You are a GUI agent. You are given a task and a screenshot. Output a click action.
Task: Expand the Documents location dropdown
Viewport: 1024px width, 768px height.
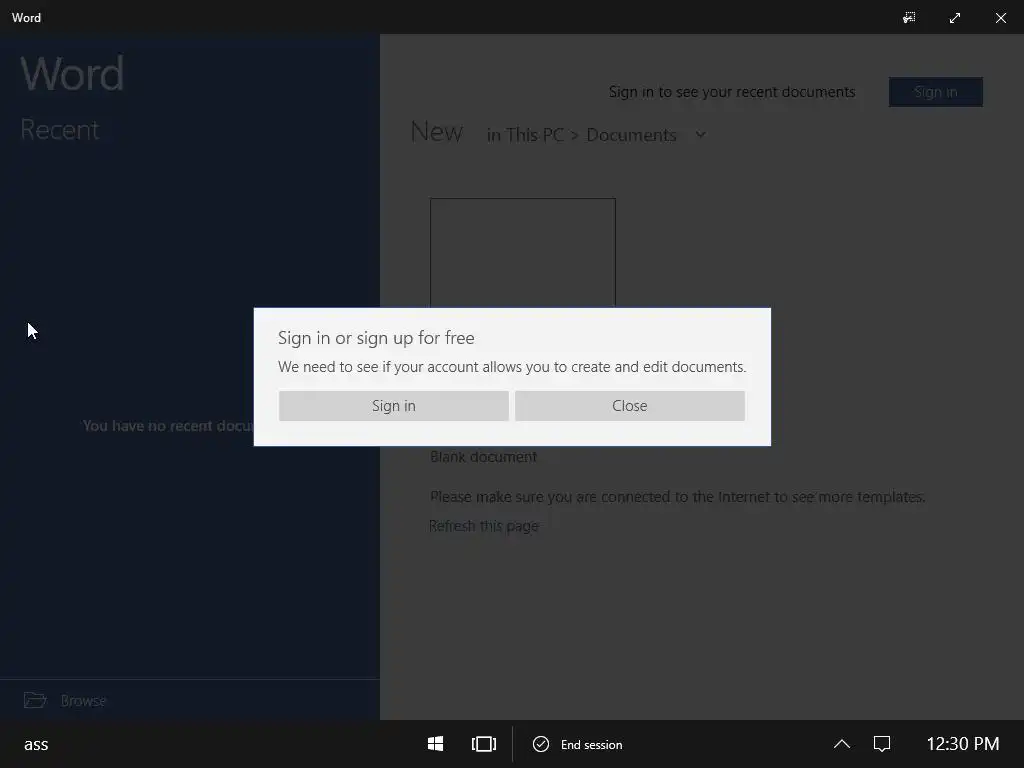point(701,135)
